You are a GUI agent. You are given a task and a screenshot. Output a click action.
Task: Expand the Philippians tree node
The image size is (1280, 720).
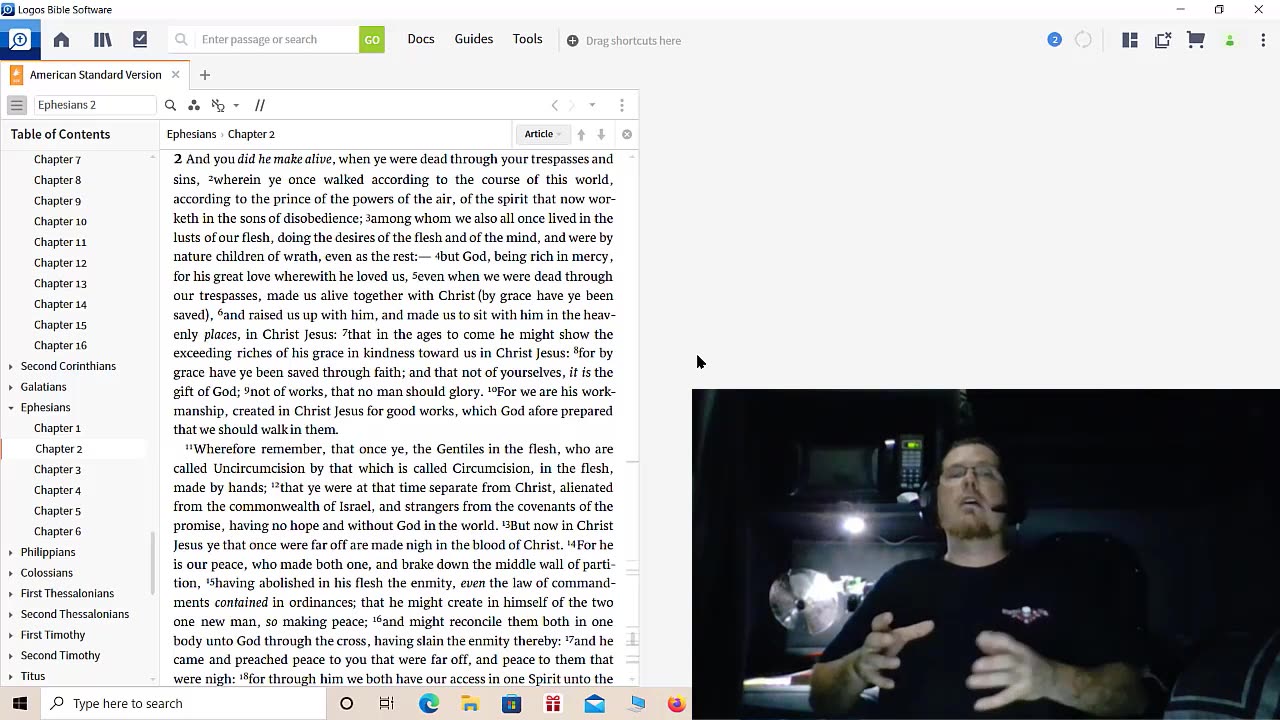(x=11, y=552)
